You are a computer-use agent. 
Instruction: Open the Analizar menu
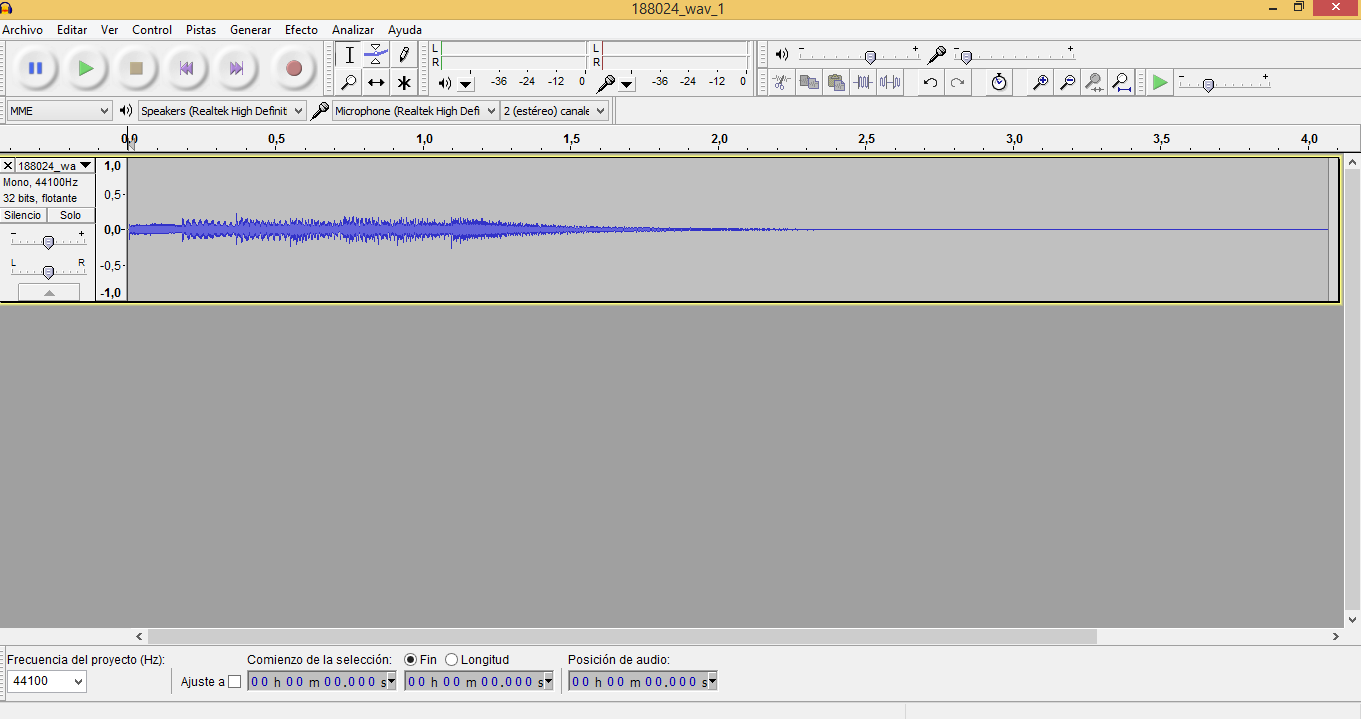(353, 30)
